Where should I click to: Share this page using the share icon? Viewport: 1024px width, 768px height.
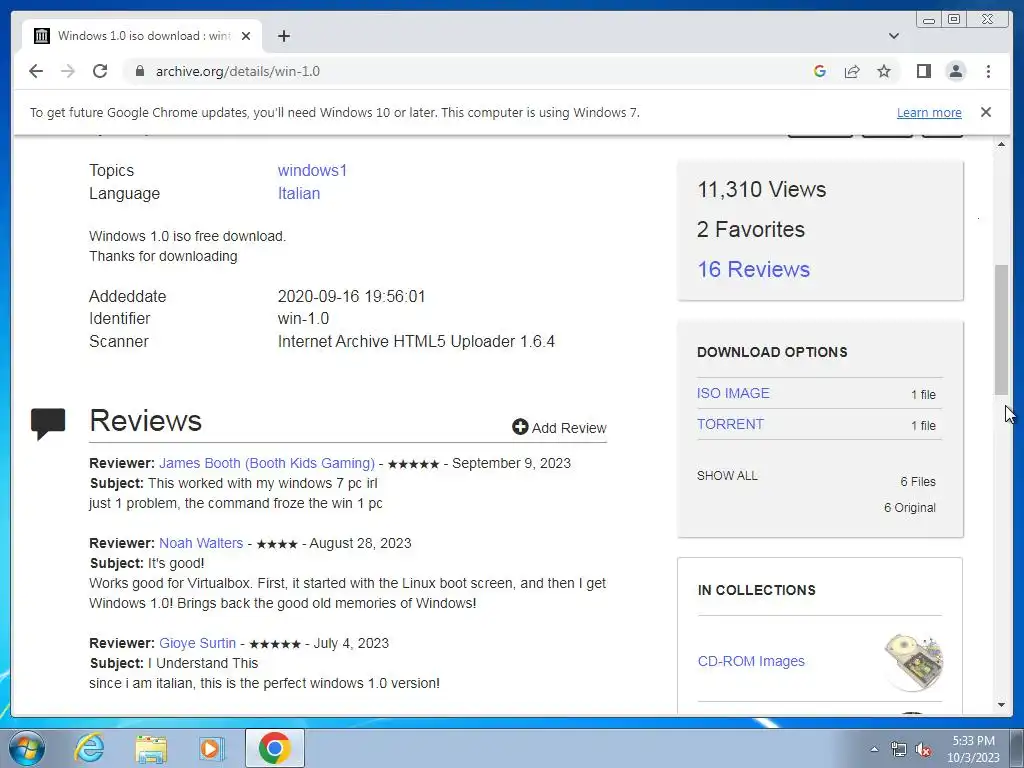852,71
